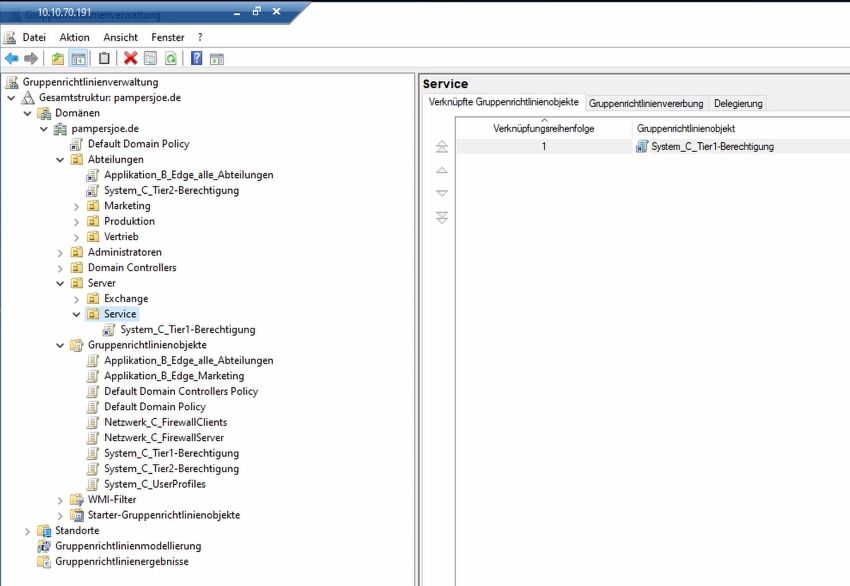Click the green Refresh icon in toolbar
This screenshot has height=586, width=850.
pyautogui.click(x=171, y=58)
